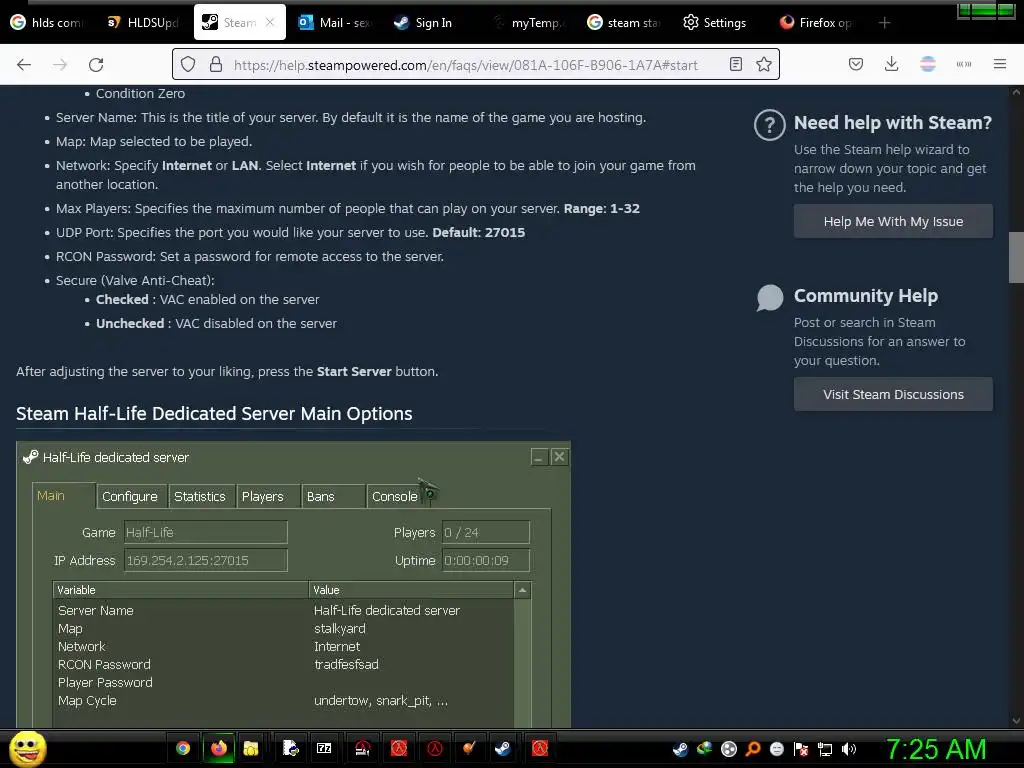Open the smiley face start button
Image resolution: width=1024 pixels, height=768 pixels.
27,748
